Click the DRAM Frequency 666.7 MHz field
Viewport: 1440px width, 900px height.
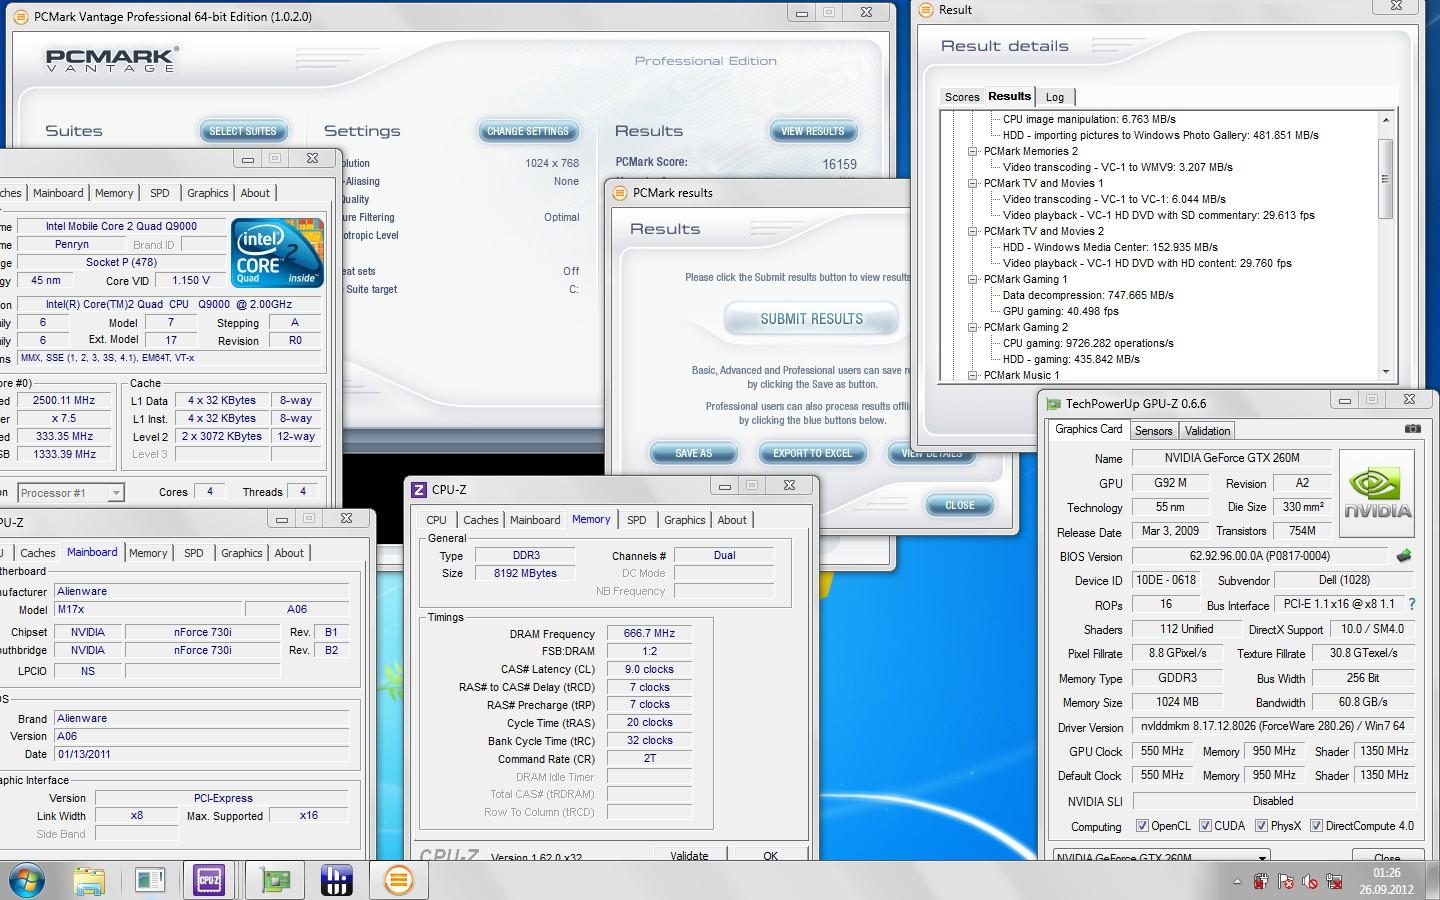coord(649,633)
